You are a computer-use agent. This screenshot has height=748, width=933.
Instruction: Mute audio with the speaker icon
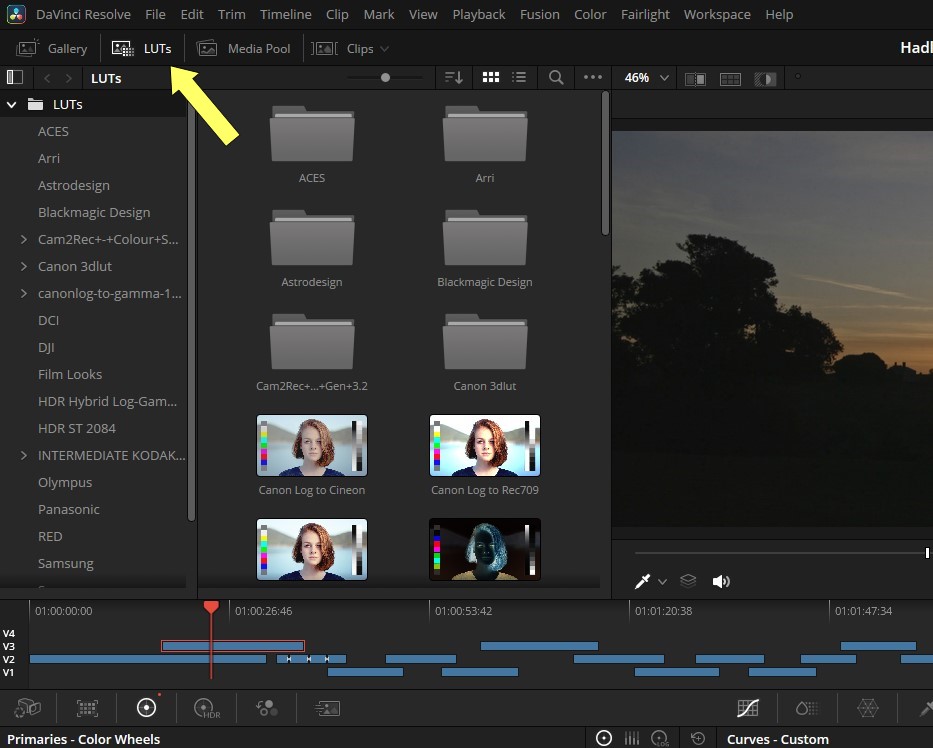[721, 581]
